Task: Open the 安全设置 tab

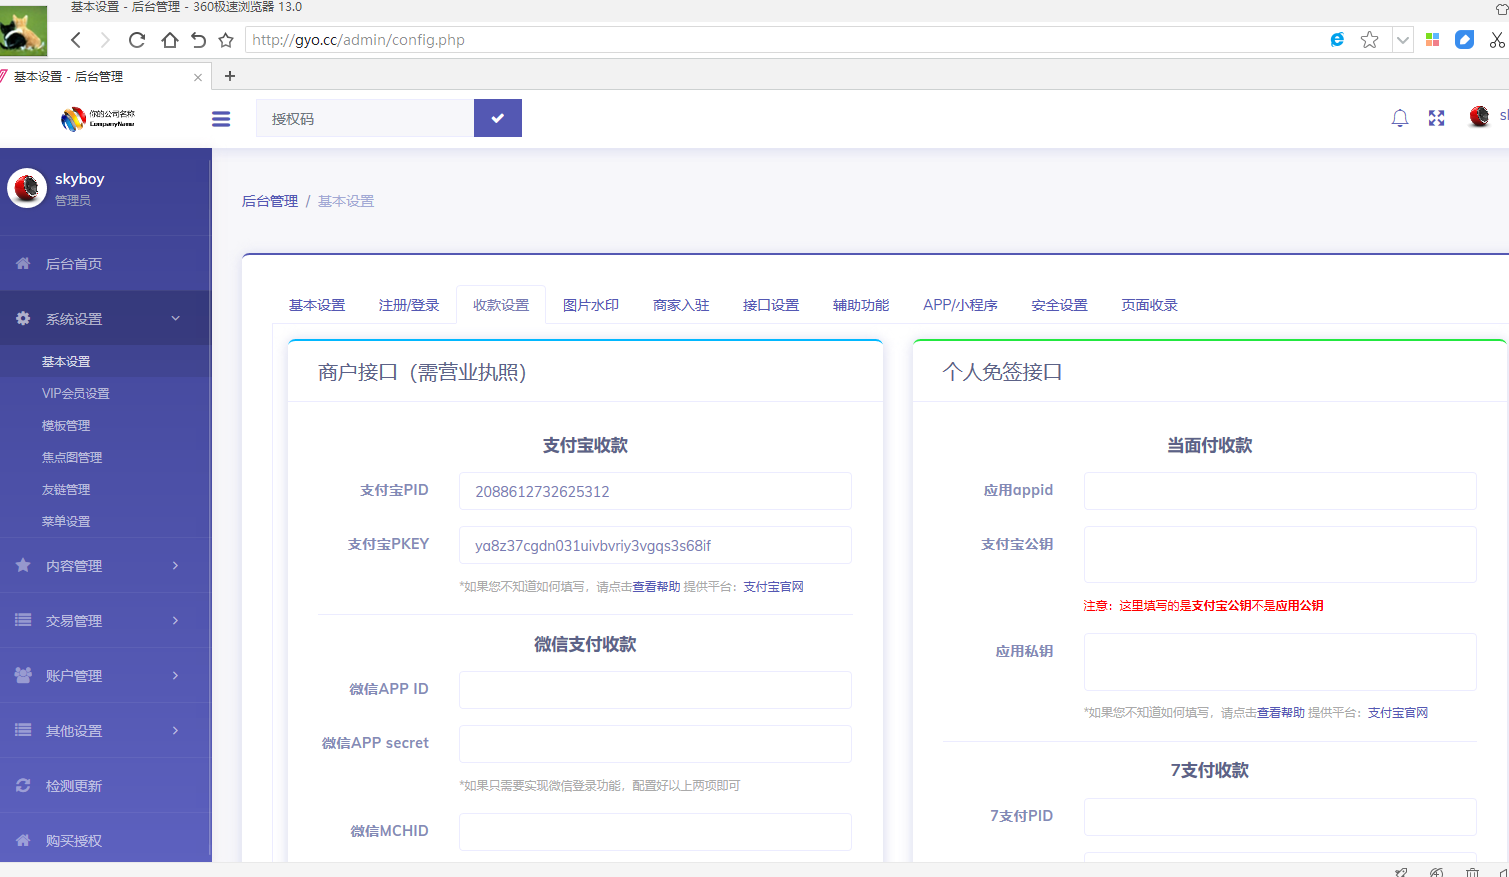Action: click(x=1059, y=305)
